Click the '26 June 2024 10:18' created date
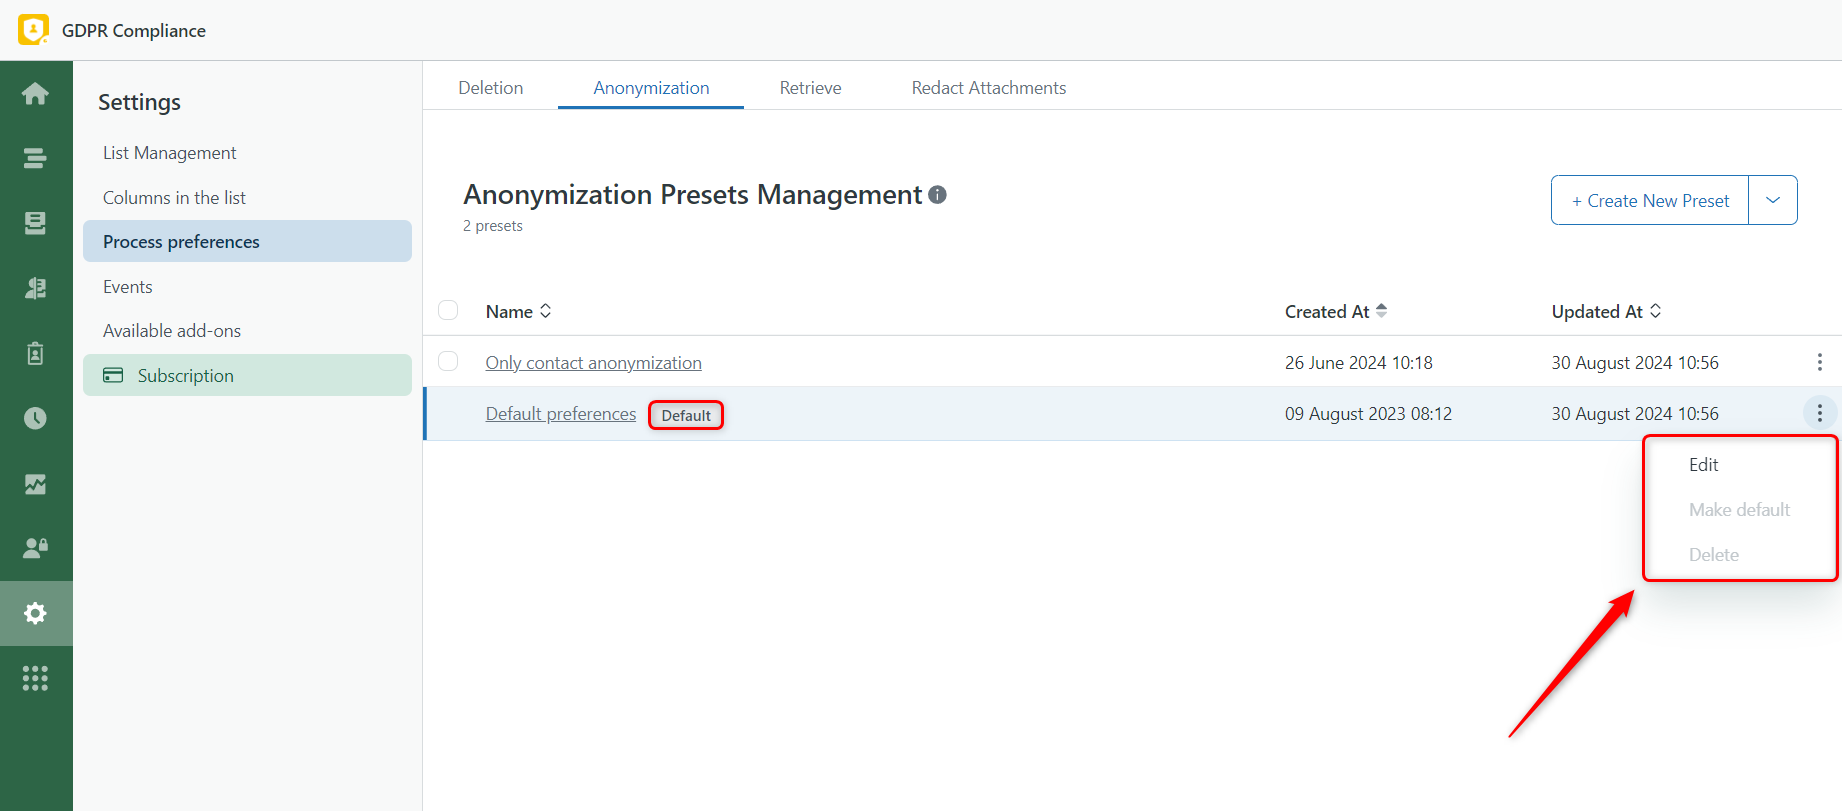The width and height of the screenshot is (1842, 811). (1359, 363)
